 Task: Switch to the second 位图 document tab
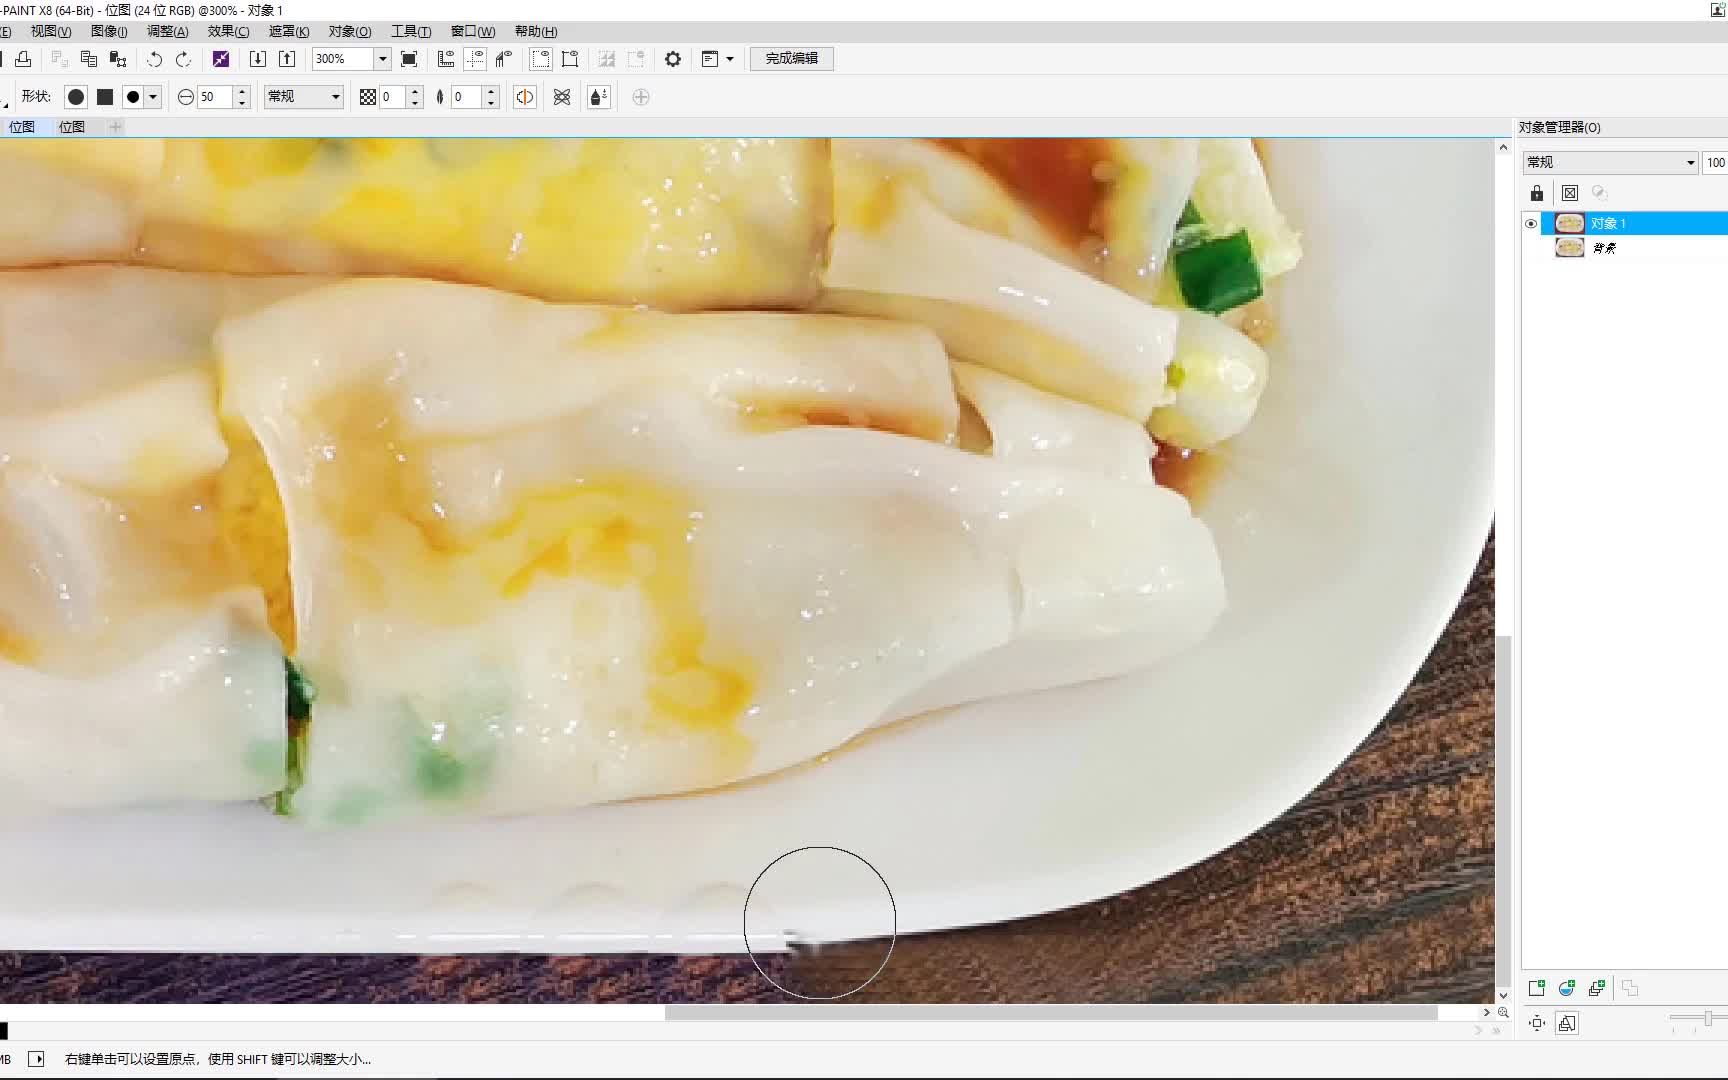[72, 127]
